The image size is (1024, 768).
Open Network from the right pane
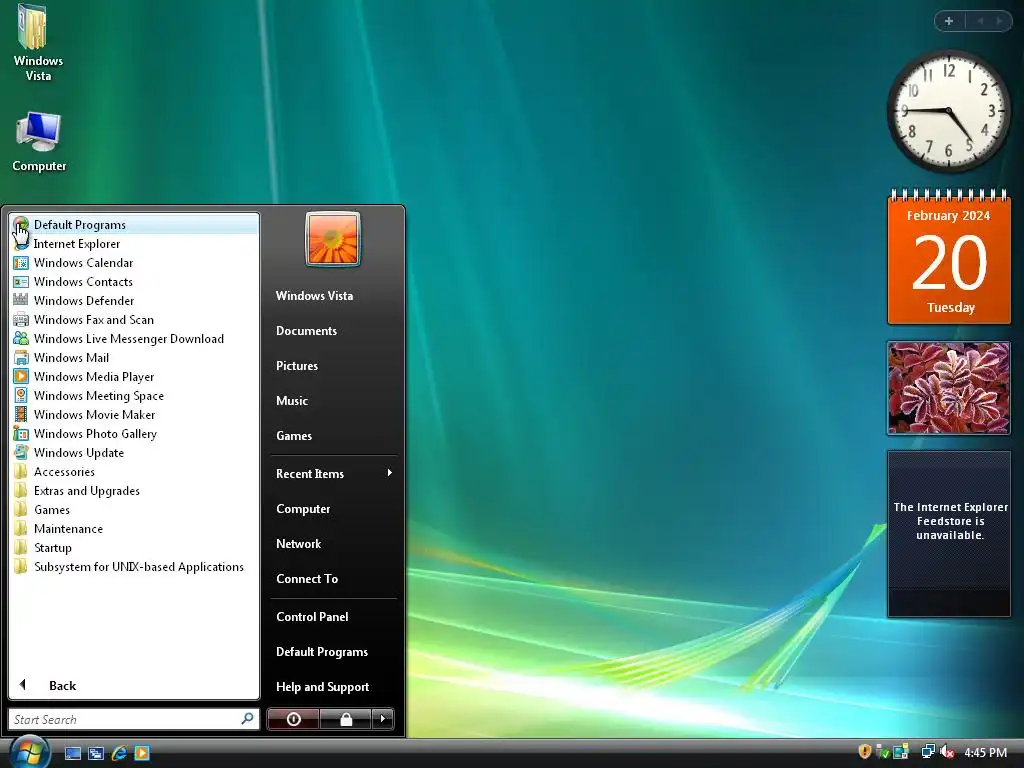tap(298, 544)
